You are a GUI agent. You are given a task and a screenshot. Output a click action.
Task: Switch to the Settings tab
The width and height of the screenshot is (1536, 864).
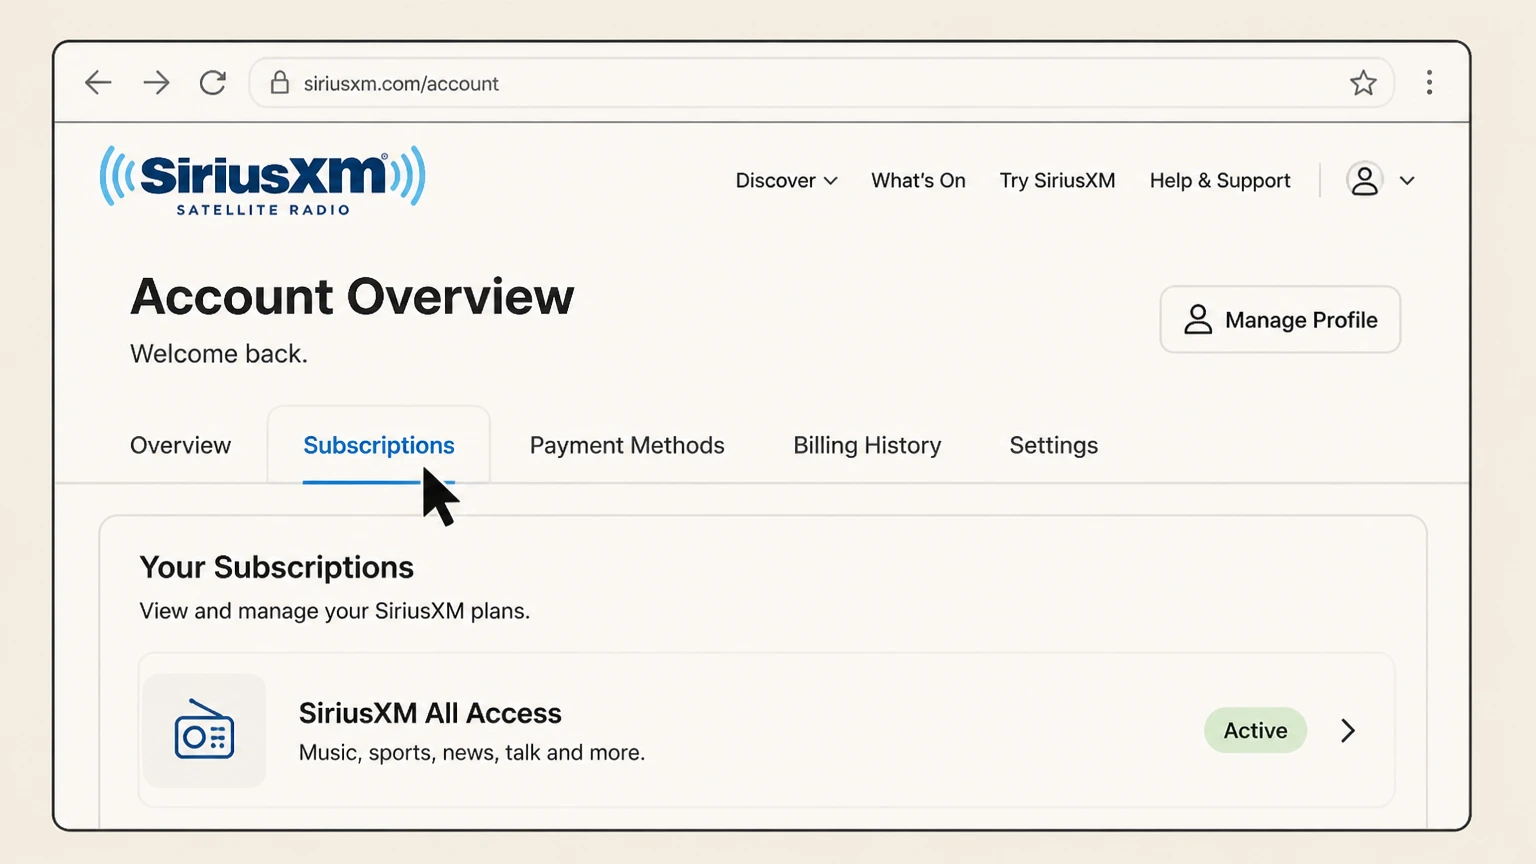tap(1053, 445)
